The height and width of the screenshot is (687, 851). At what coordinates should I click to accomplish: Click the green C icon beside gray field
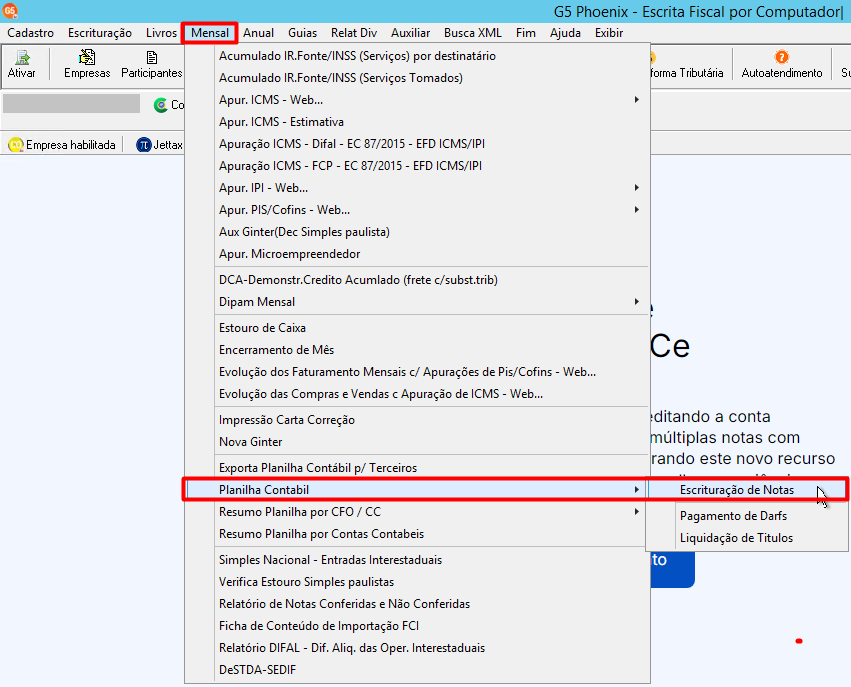click(x=161, y=105)
